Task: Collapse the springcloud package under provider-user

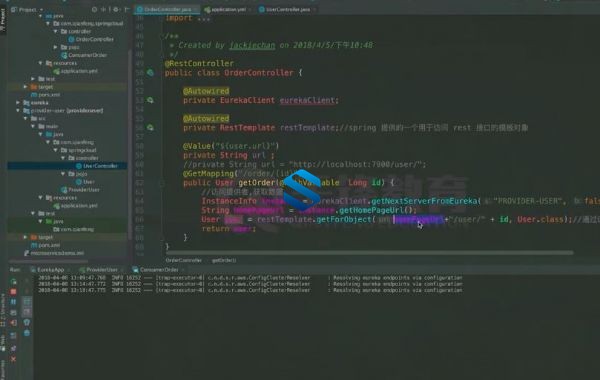Action: click(55, 150)
